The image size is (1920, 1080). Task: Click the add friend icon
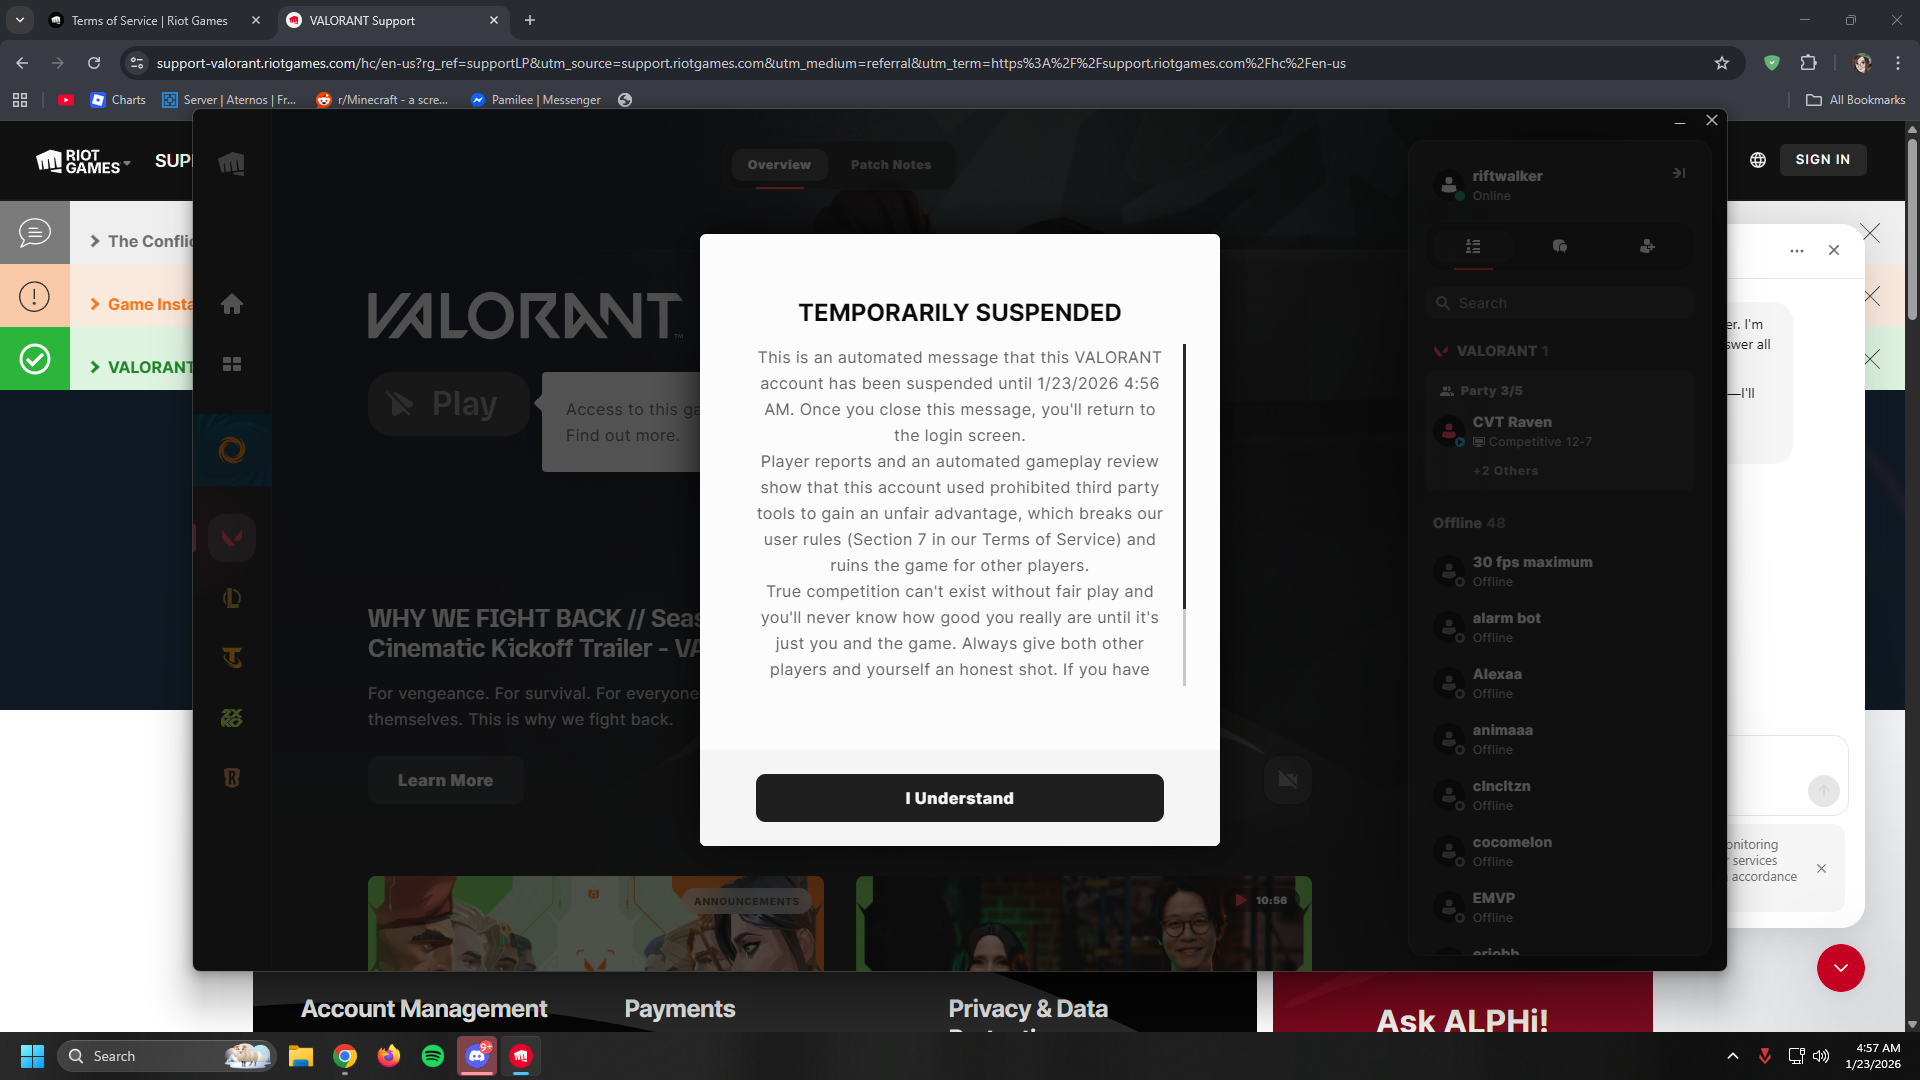tap(1647, 246)
